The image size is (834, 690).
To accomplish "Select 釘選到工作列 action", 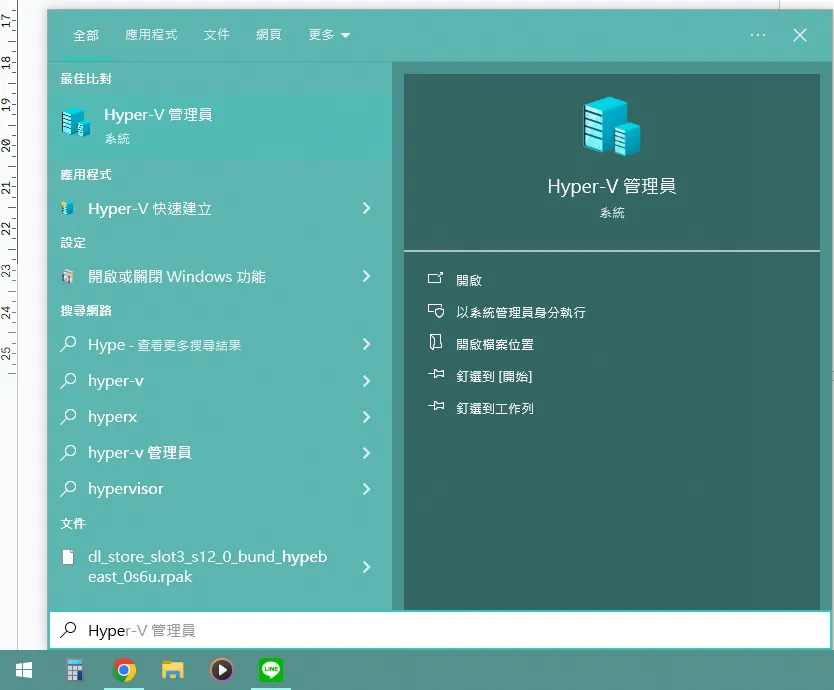I will pos(495,409).
